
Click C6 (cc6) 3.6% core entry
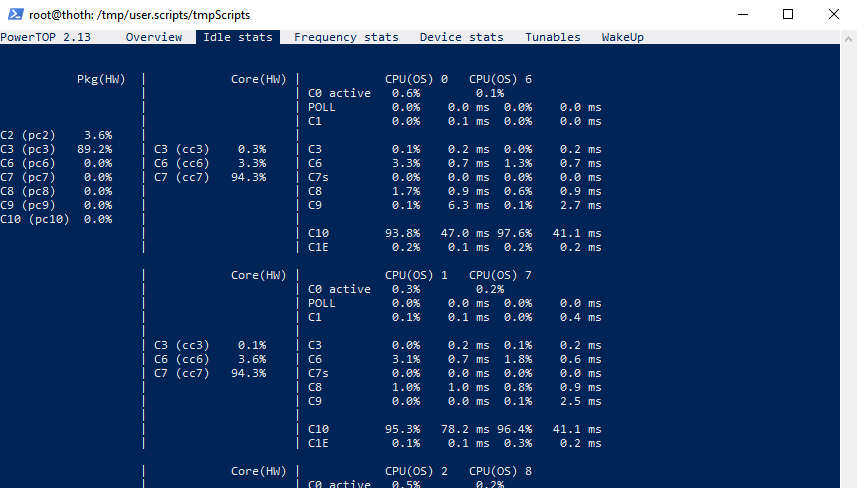pos(210,360)
